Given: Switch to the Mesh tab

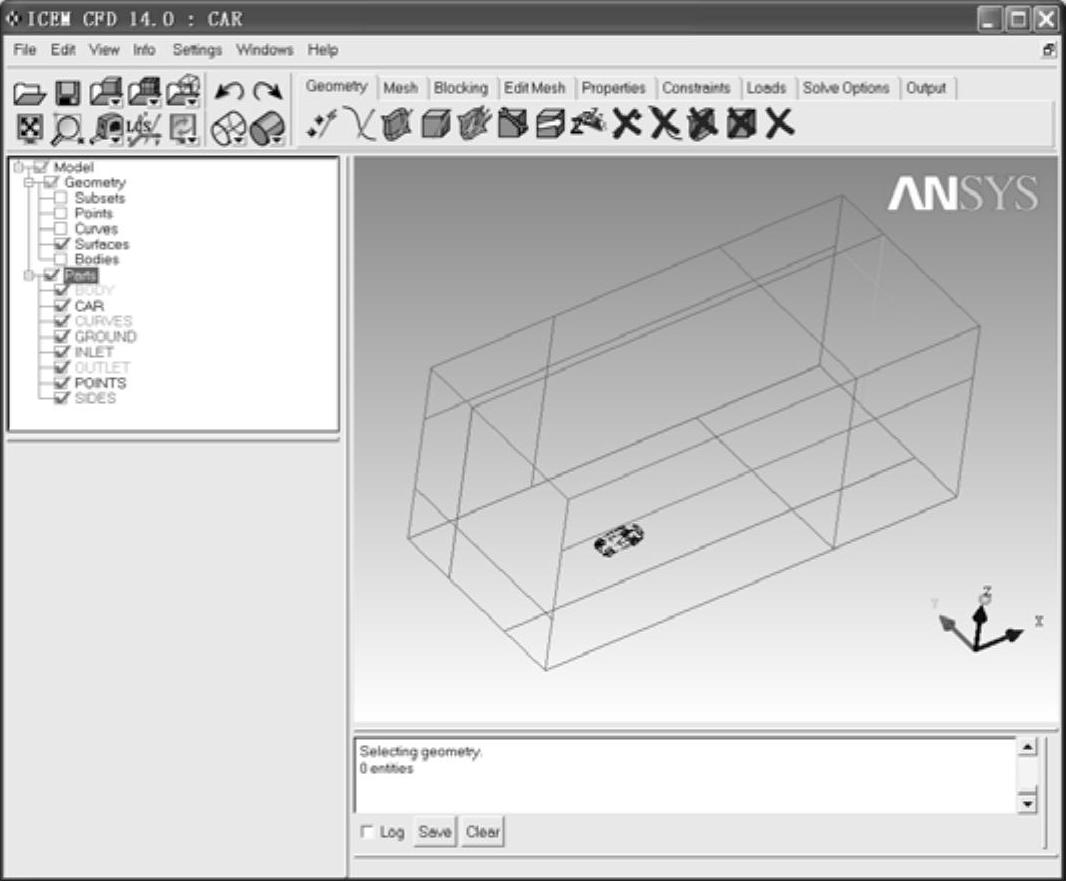Looking at the screenshot, I should (400, 88).
